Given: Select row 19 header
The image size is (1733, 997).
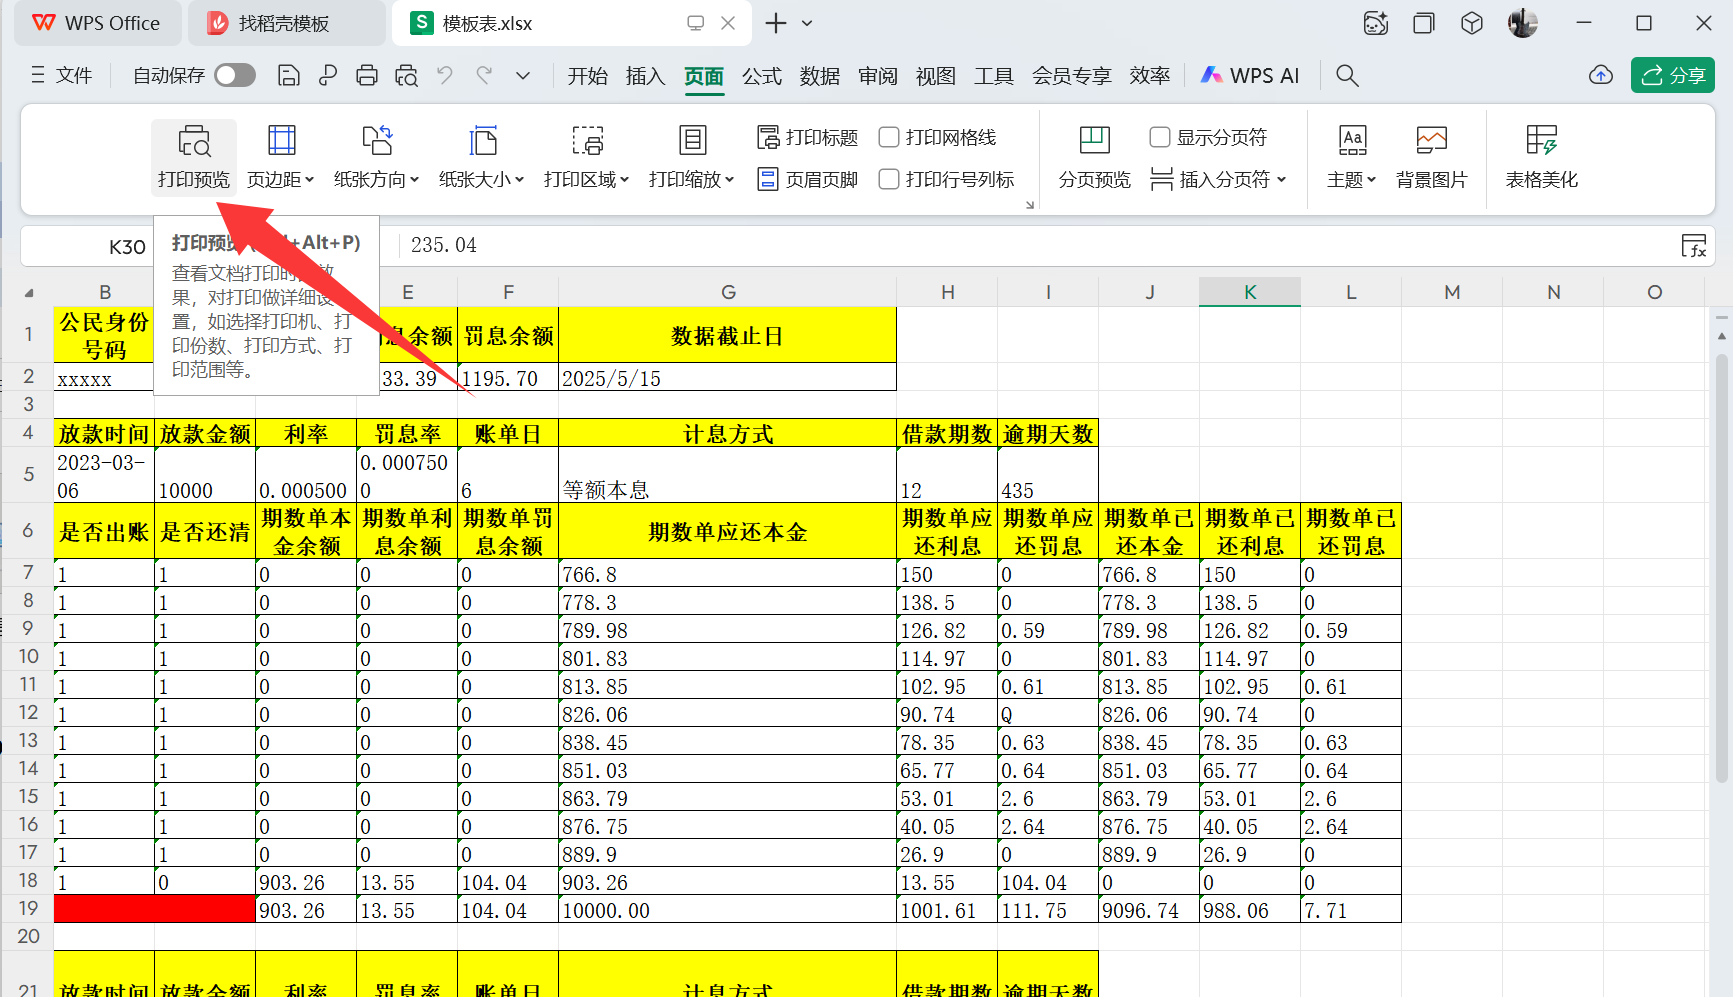Looking at the screenshot, I should pos(28,908).
